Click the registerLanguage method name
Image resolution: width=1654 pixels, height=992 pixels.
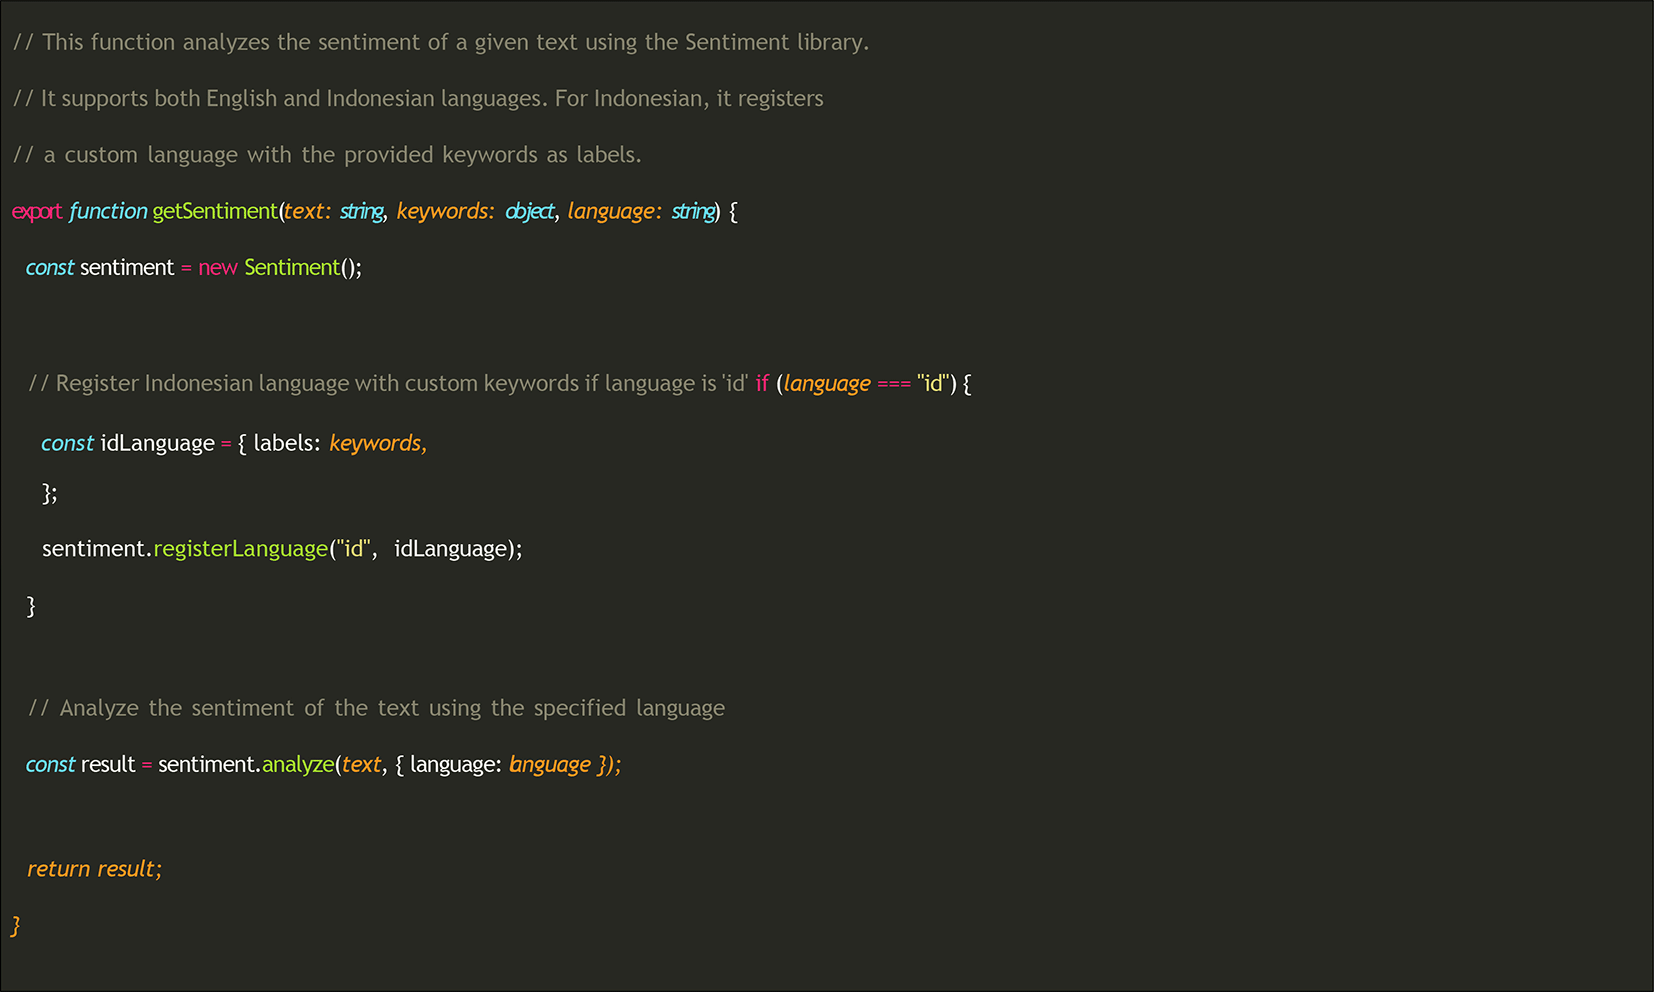(240, 549)
